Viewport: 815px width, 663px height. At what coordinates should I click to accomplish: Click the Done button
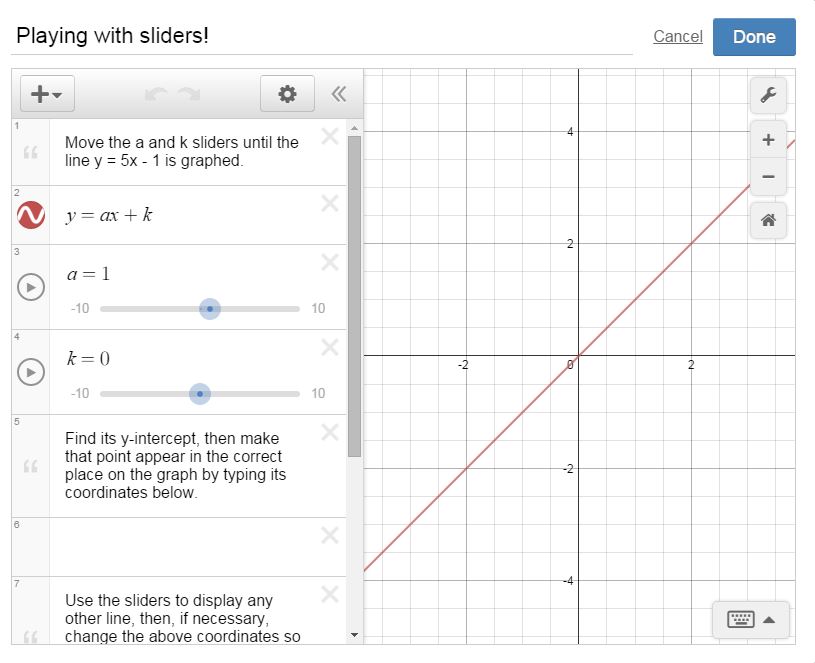click(754, 37)
